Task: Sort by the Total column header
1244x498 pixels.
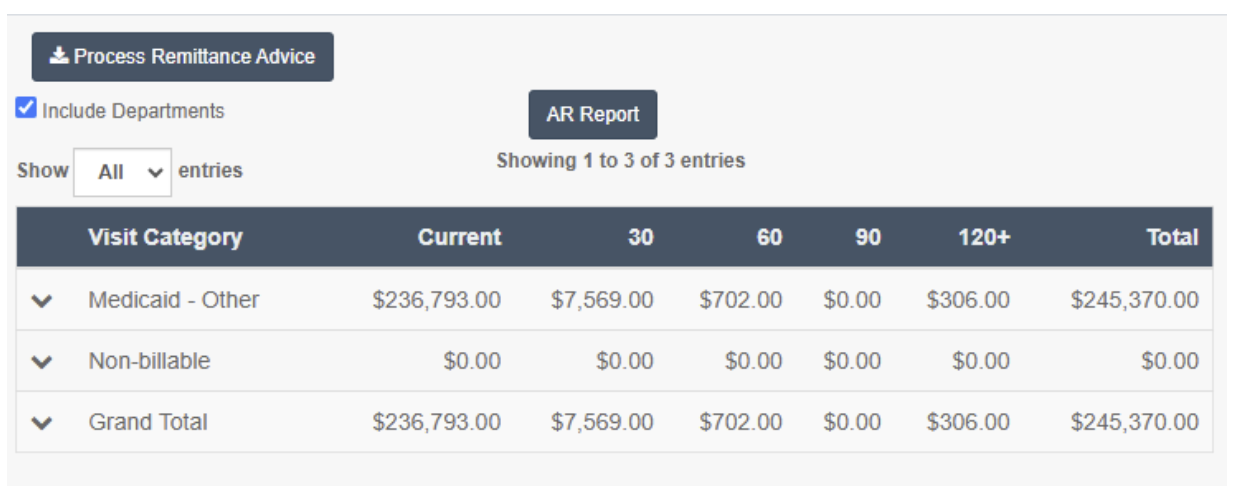Action: point(1172,237)
